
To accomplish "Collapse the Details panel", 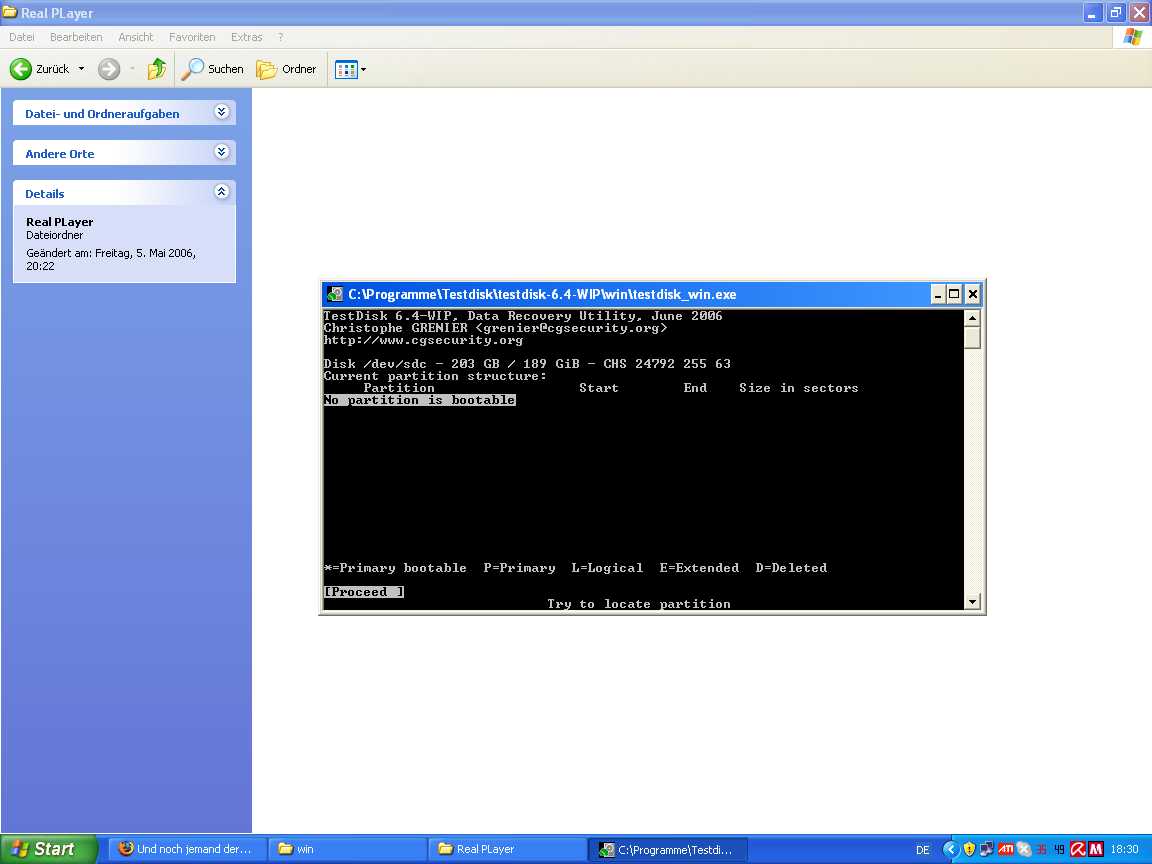I will [x=222, y=192].
